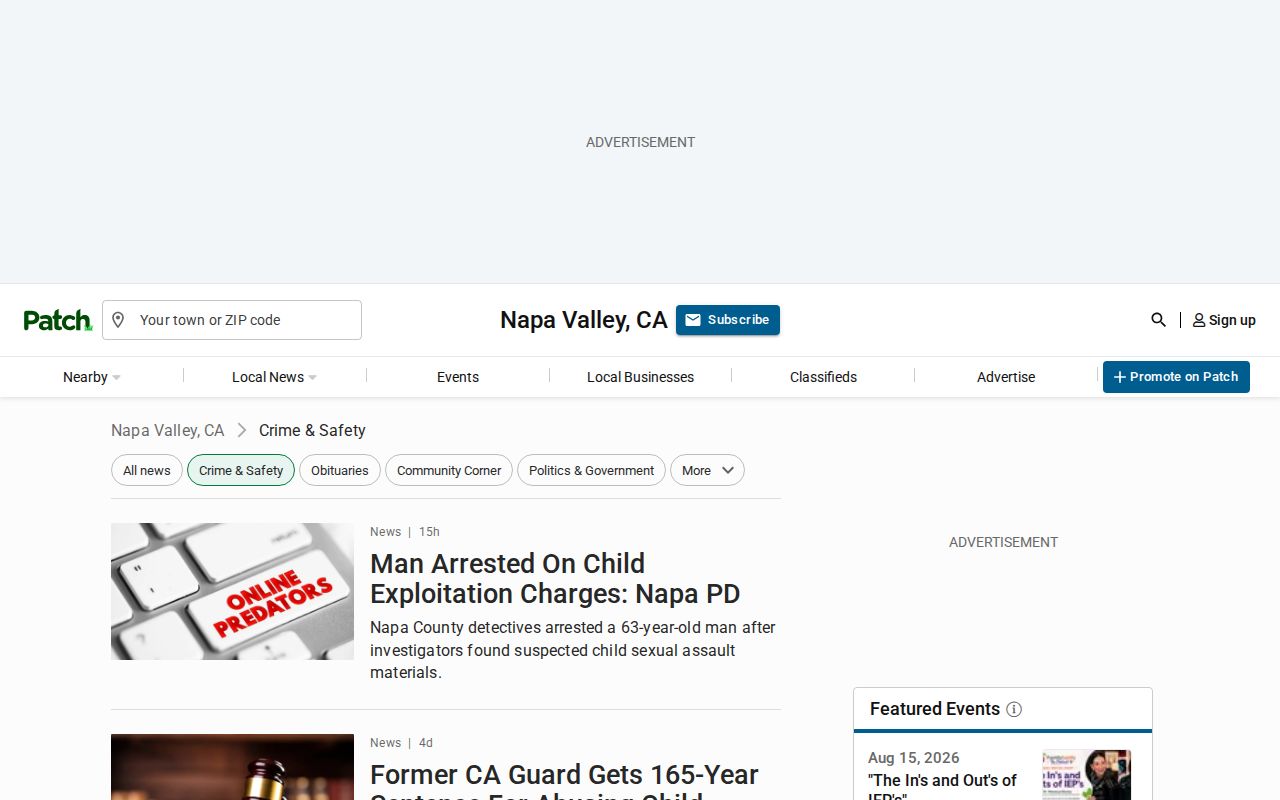This screenshot has height=800, width=1280.
Task: Select the Politics & Government filter
Action: coord(591,470)
